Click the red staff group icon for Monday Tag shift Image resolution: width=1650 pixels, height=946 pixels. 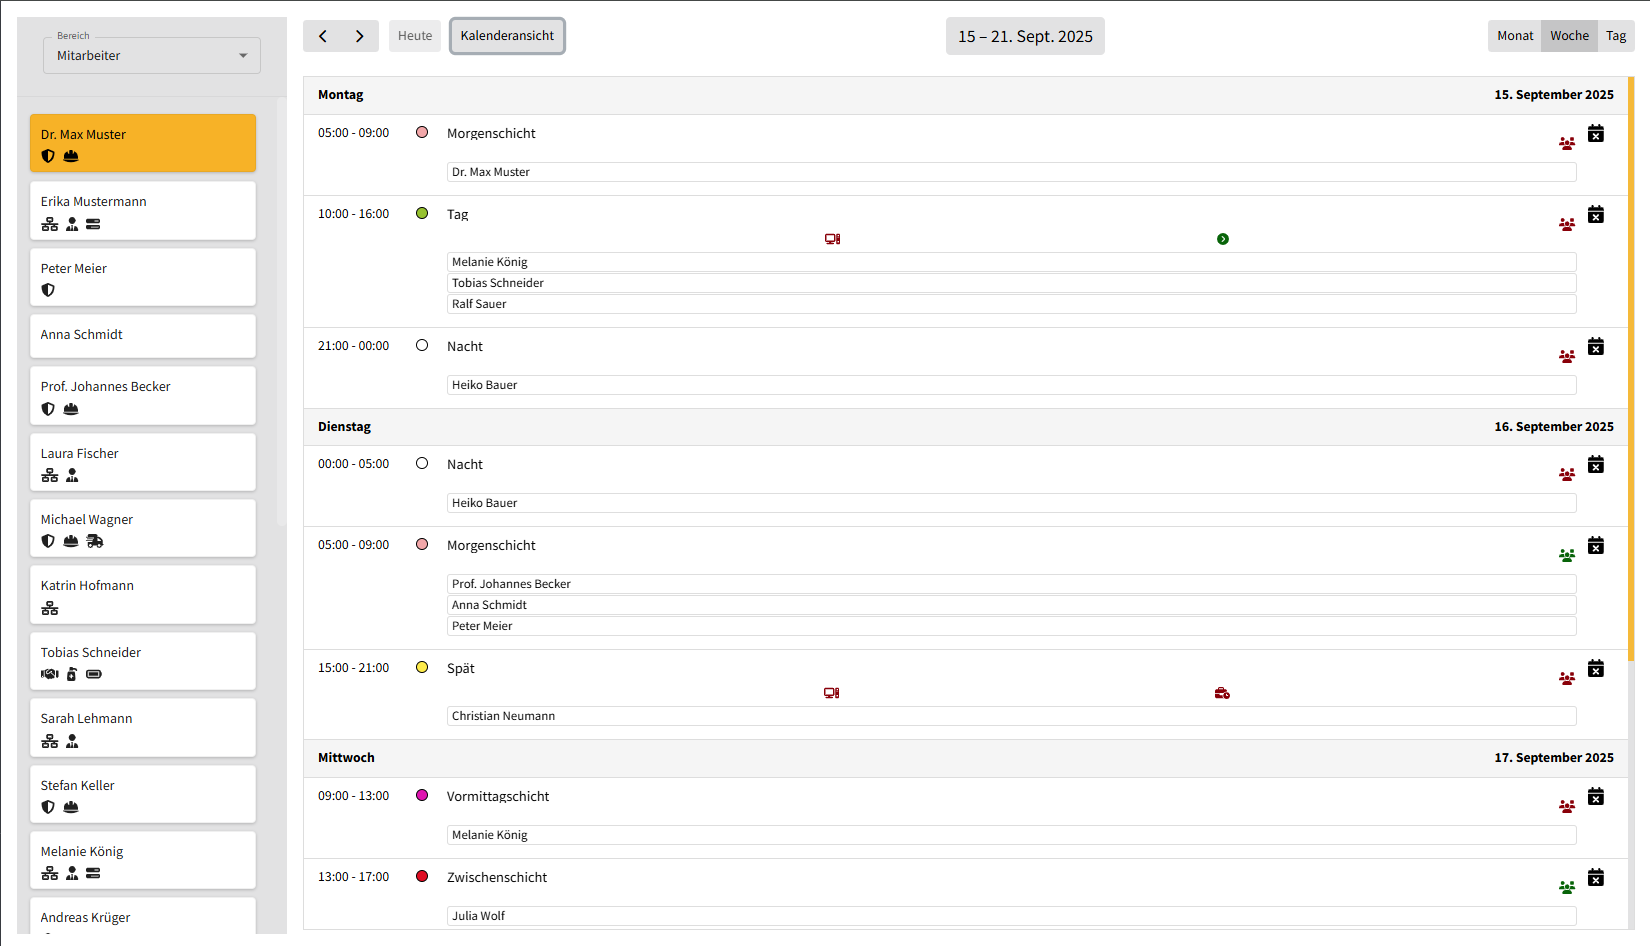point(1567,225)
